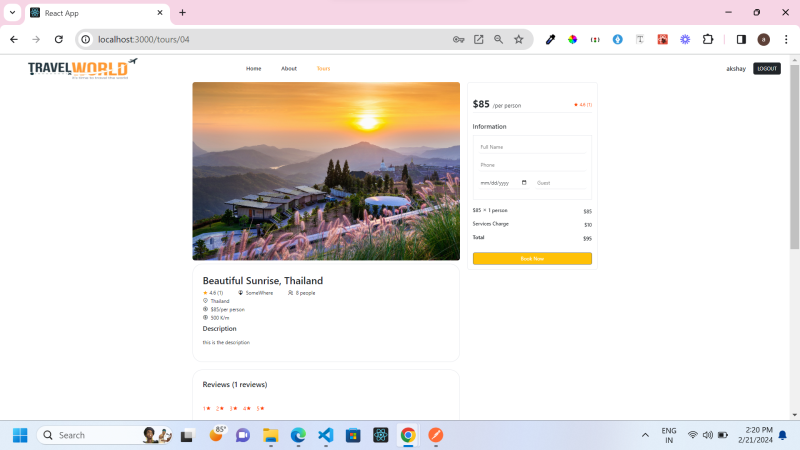Open the Windows Start menu
Image resolution: width=800 pixels, height=450 pixels.
click(20, 435)
